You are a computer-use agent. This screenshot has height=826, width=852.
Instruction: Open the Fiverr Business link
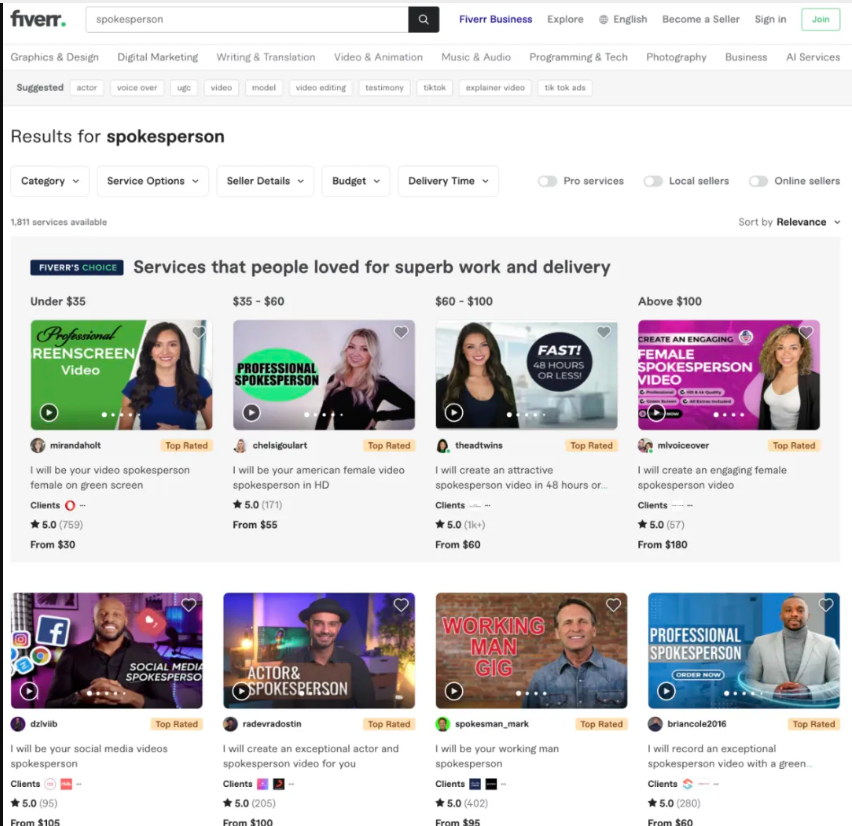click(495, 19)
